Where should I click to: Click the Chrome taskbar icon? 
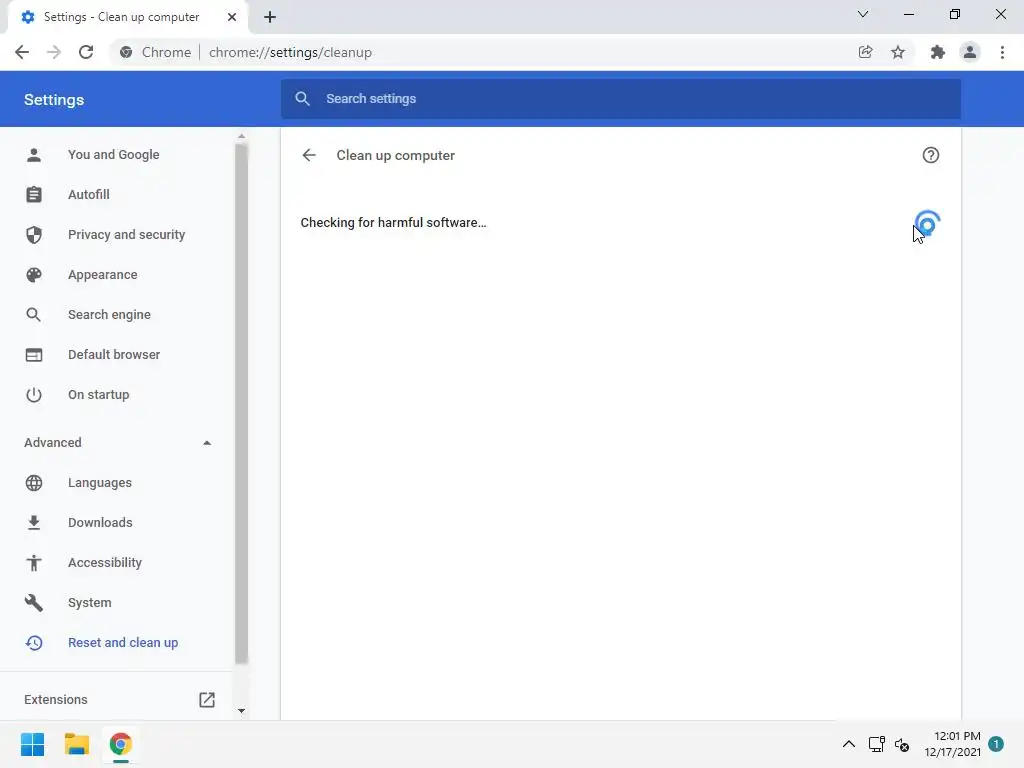(121, 744)
